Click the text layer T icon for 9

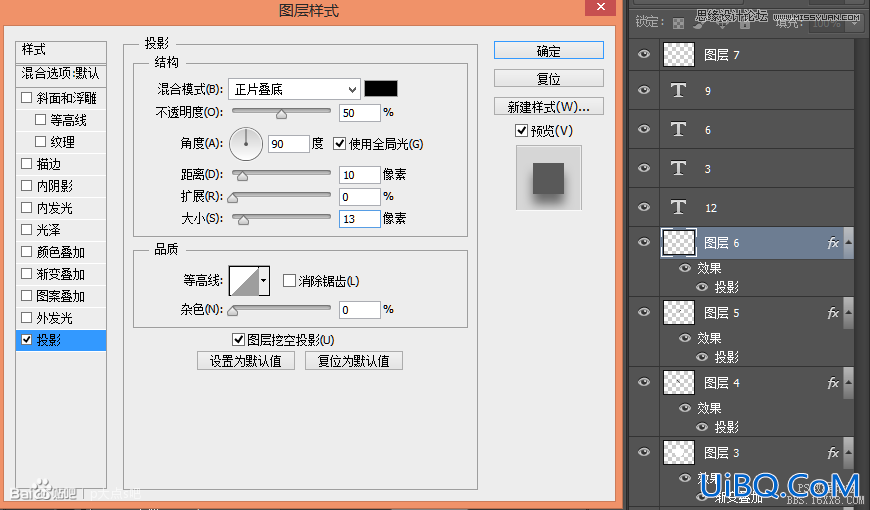click(x=678, y=90)
